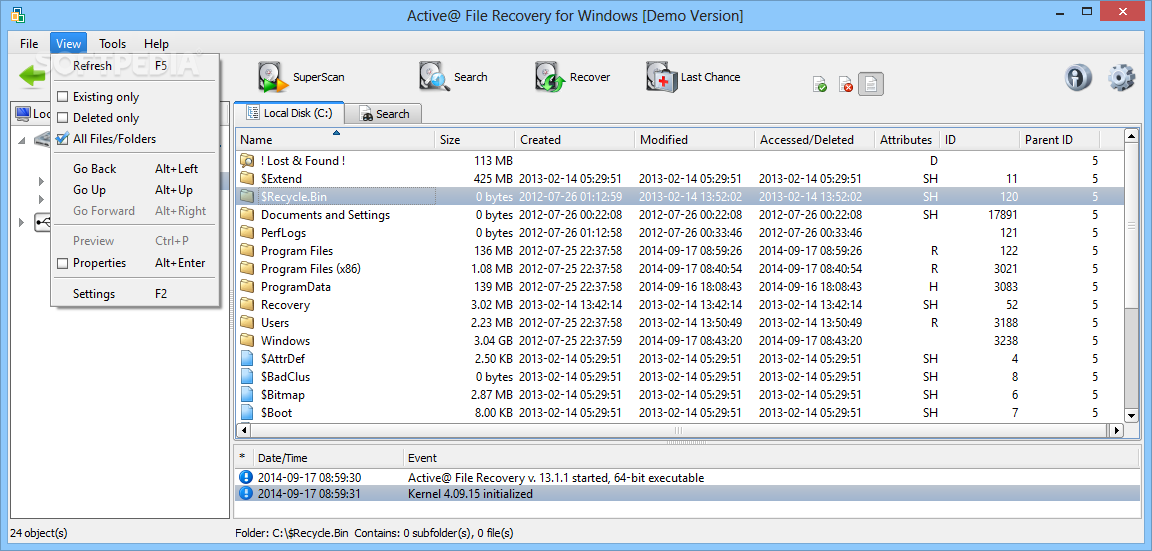
Task: Click the $Extend folder icon
Action: pyautogui.click(x=247, y=179)
